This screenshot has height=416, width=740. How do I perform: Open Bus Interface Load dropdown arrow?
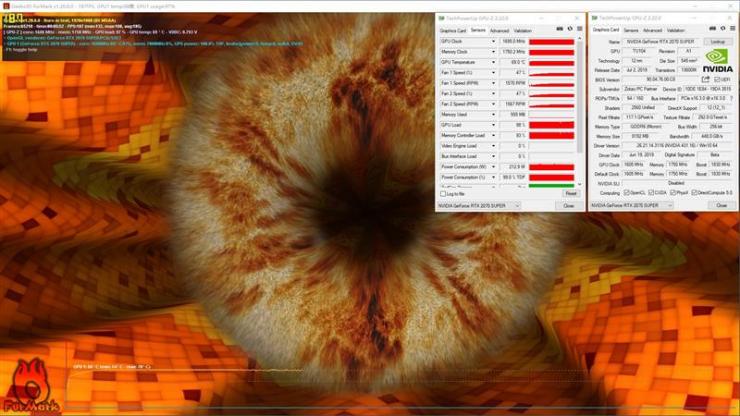494,156
